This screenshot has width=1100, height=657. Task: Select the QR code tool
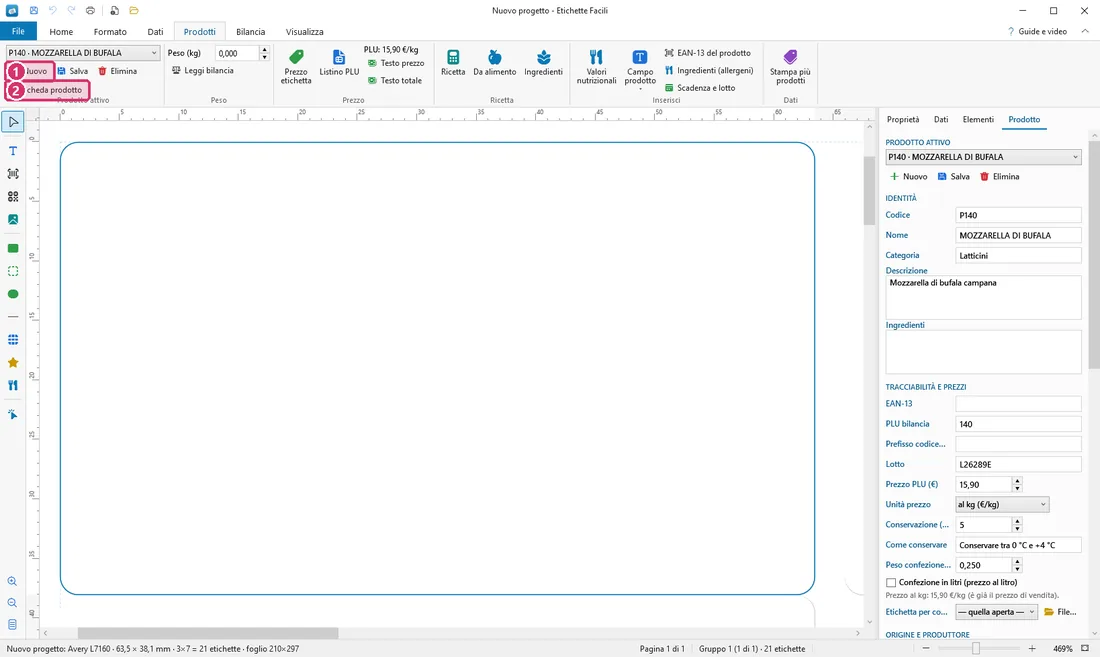(x=13, y=197)
